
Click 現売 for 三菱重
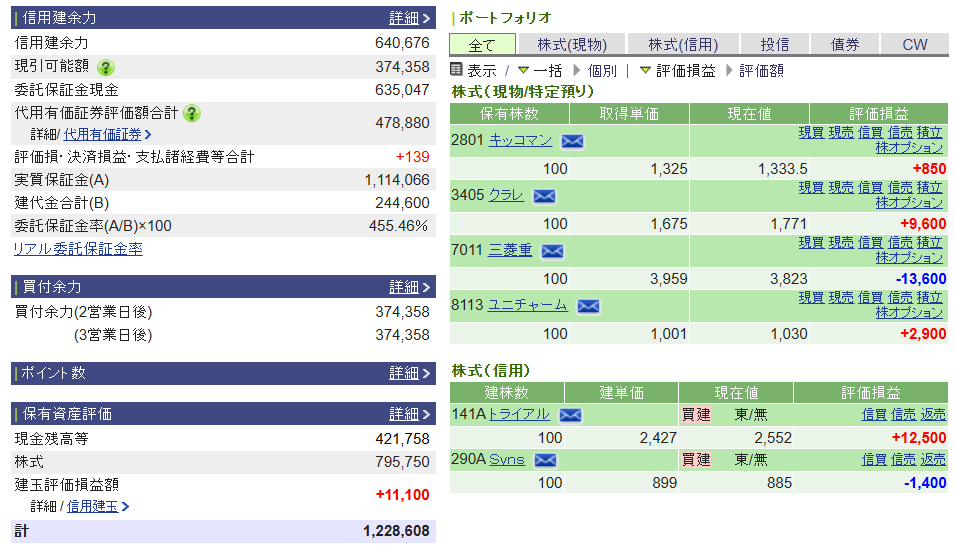click(x=840, y=242)
